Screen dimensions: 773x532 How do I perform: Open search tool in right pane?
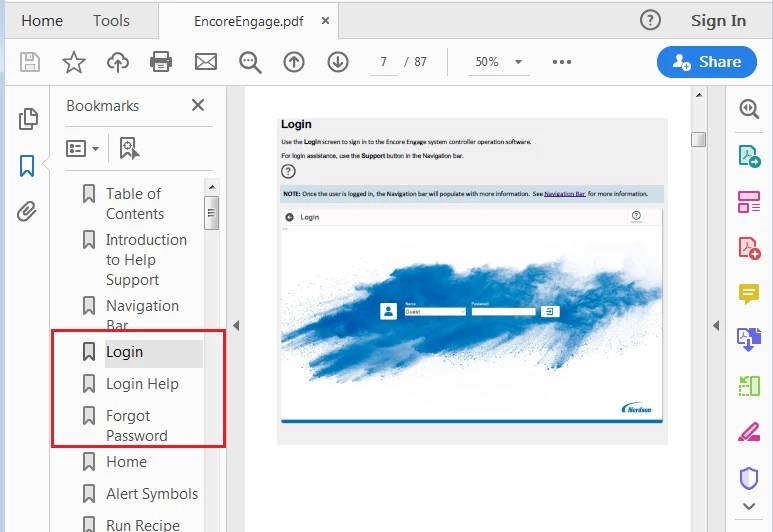749,108
